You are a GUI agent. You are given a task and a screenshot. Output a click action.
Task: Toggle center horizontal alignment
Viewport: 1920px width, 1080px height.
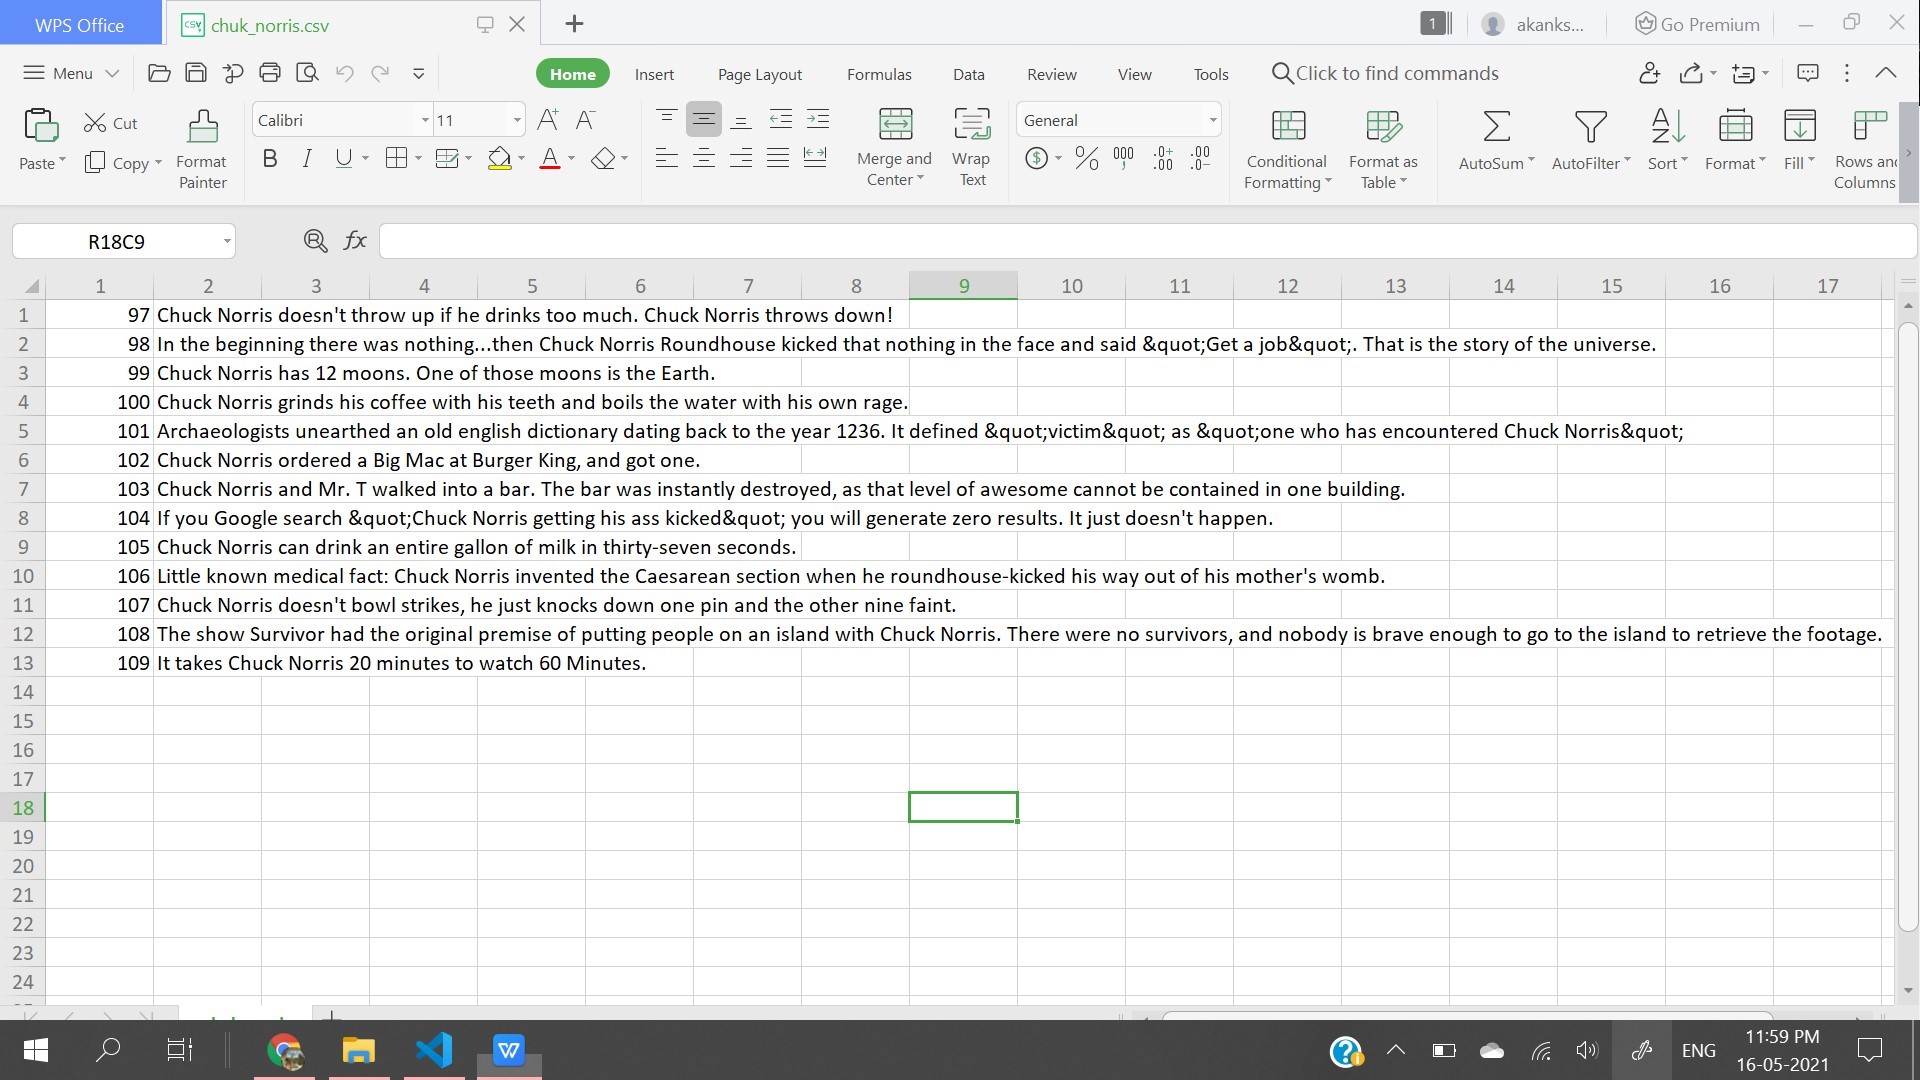pos(704,158)
